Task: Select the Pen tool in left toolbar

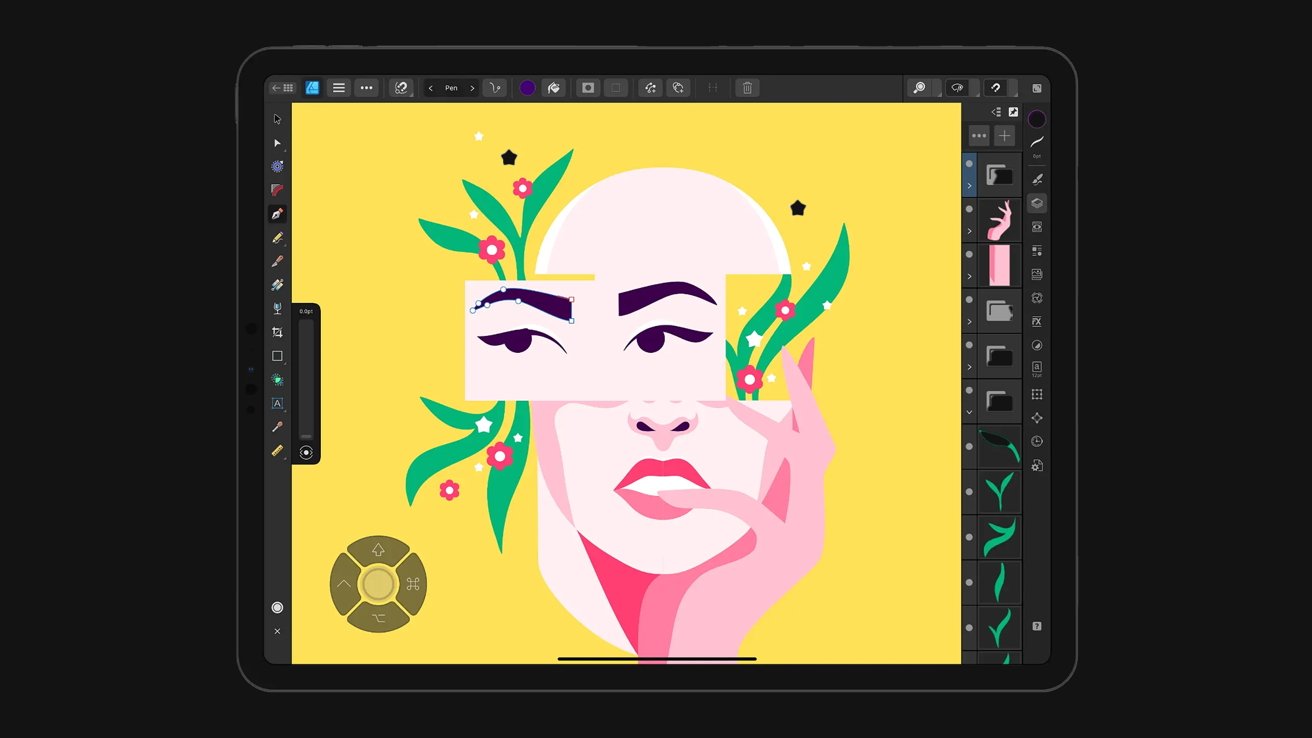Action: pyautogui.click(x=277, y=214)
